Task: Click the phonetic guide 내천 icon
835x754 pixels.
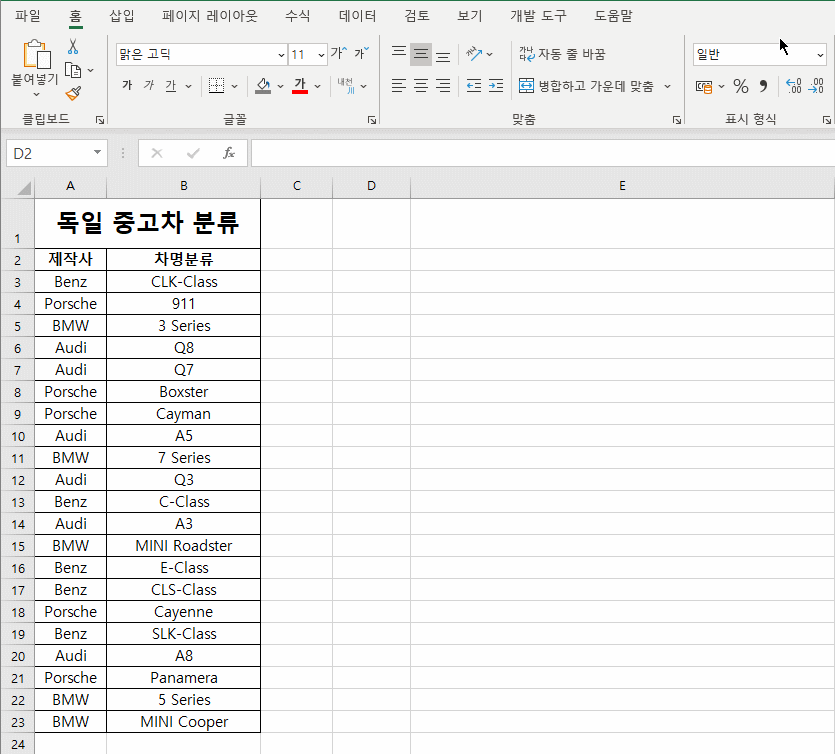Action: (x=346, y=85)
